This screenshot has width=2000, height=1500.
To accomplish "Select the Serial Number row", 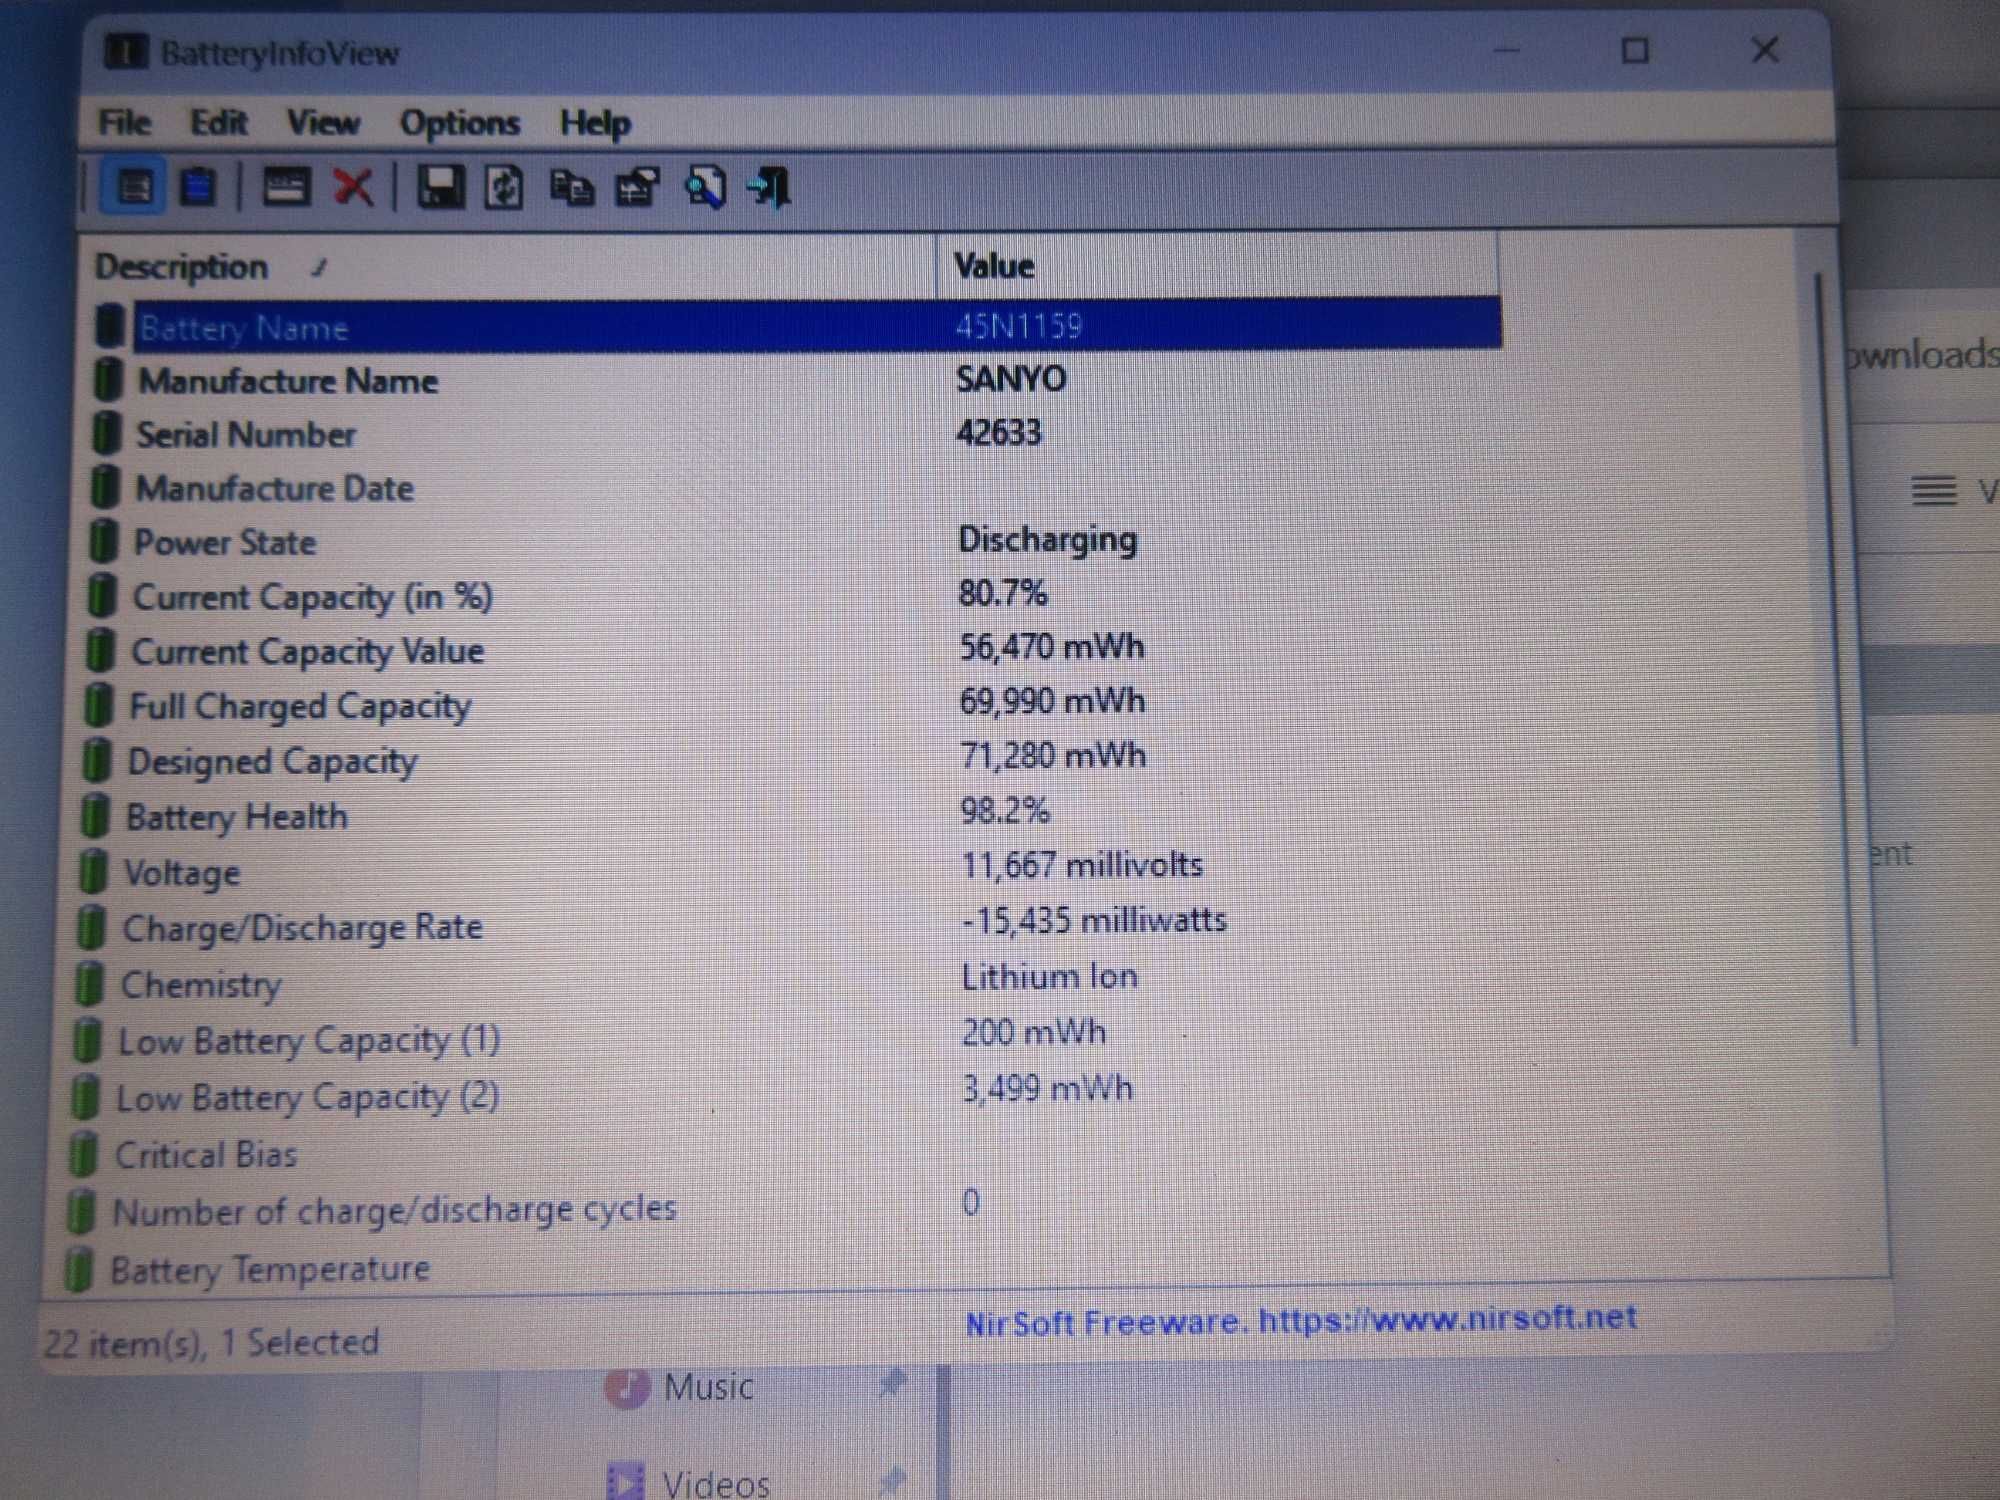I will click(796, 433).
